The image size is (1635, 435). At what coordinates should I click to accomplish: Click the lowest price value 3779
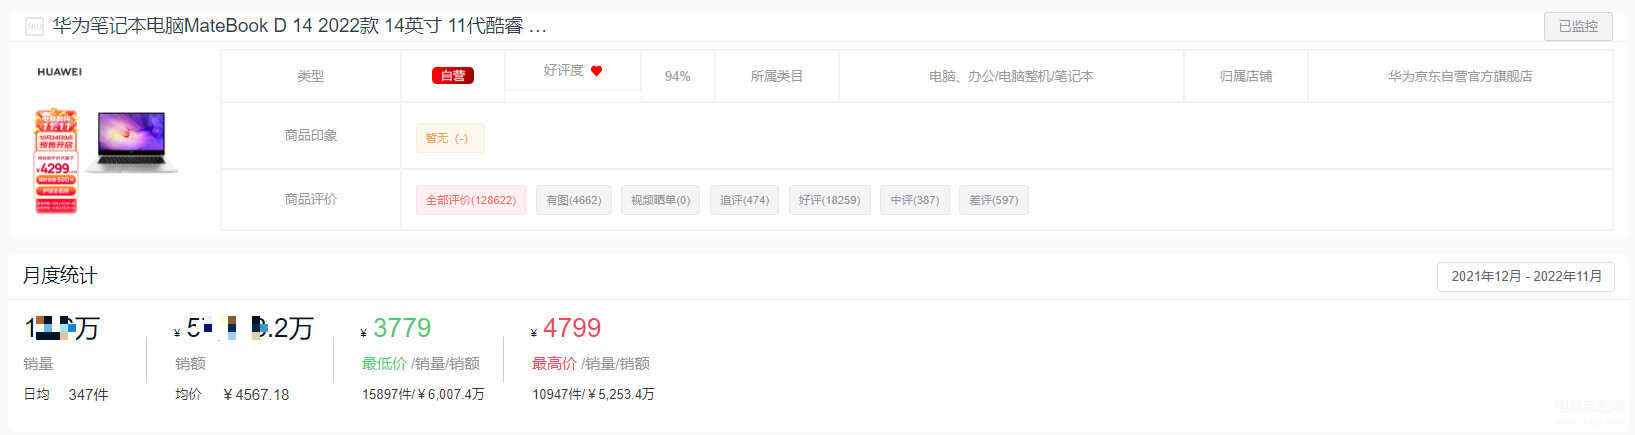[402, 328]
